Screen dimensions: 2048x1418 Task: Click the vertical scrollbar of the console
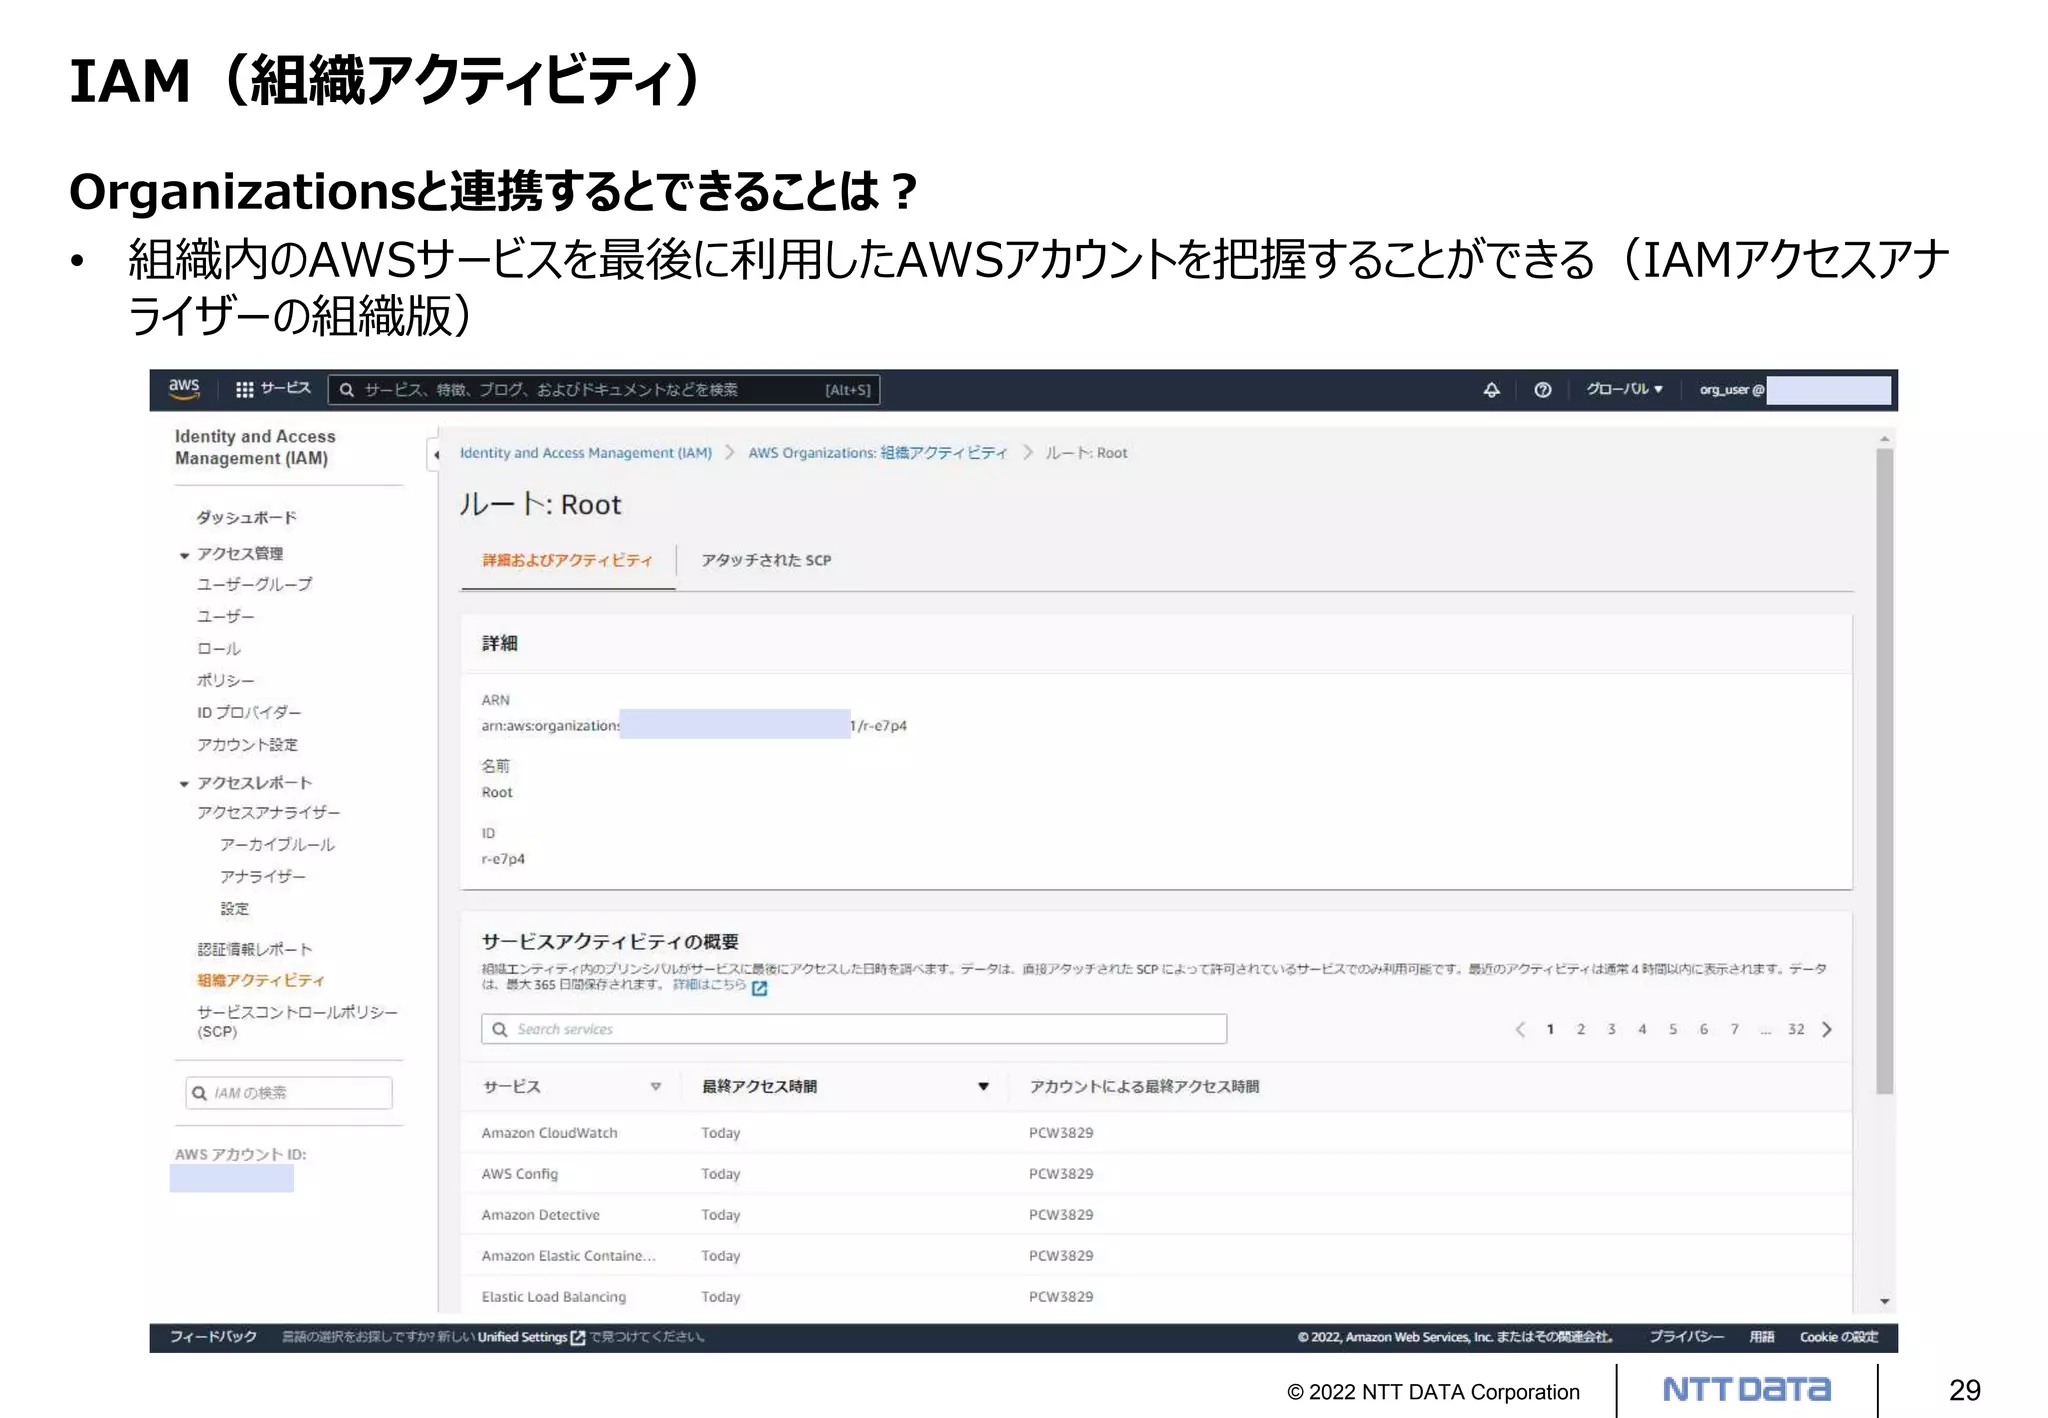point(1884,770)
